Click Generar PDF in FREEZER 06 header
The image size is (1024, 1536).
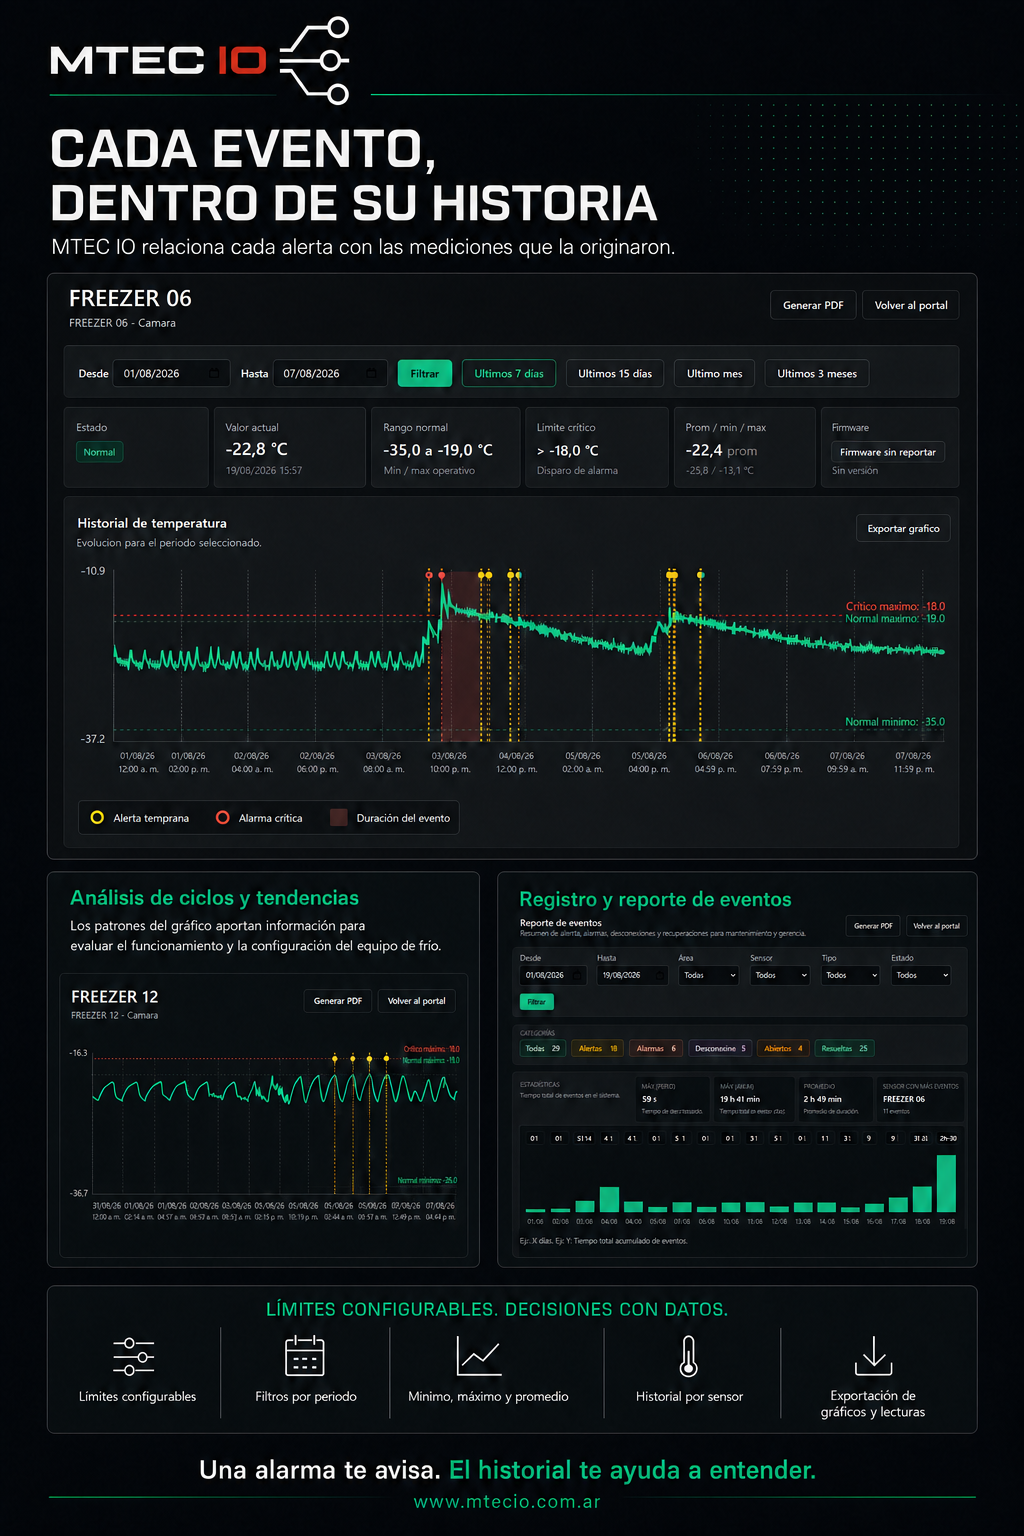813,305
